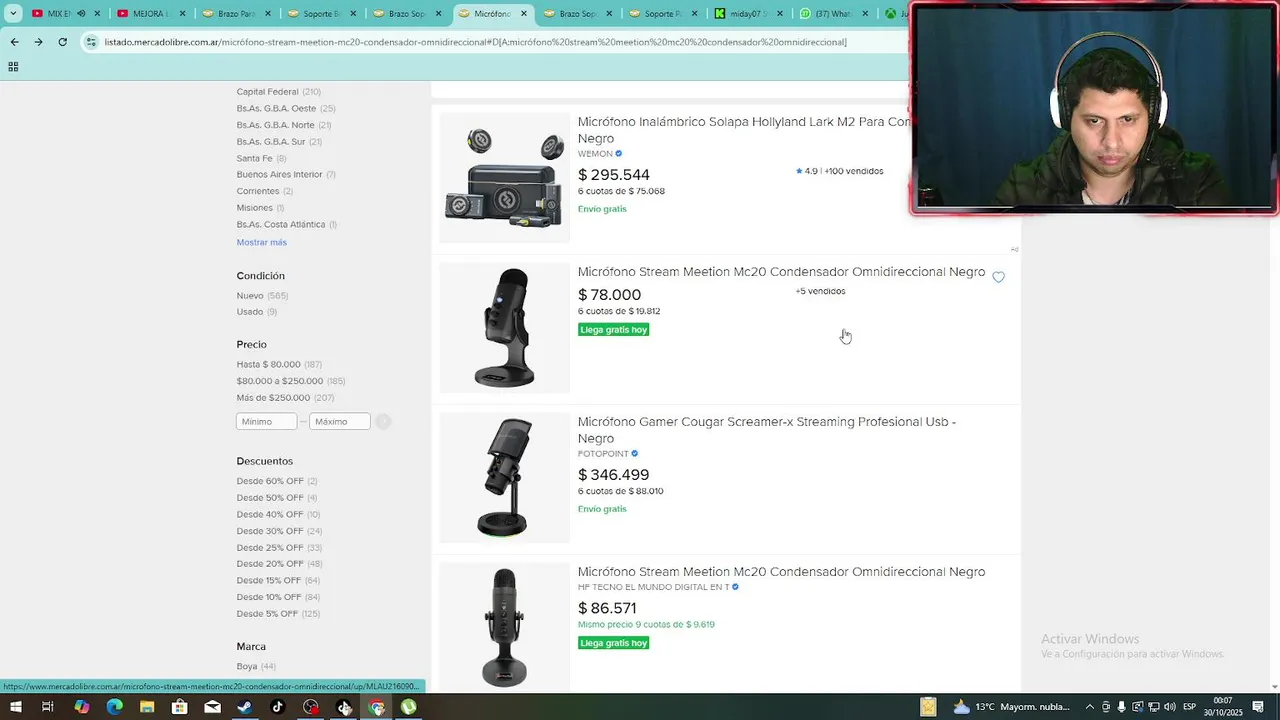Open File Explorer from the taskbar
1280x720 pixels.
[x=147, y=707]
